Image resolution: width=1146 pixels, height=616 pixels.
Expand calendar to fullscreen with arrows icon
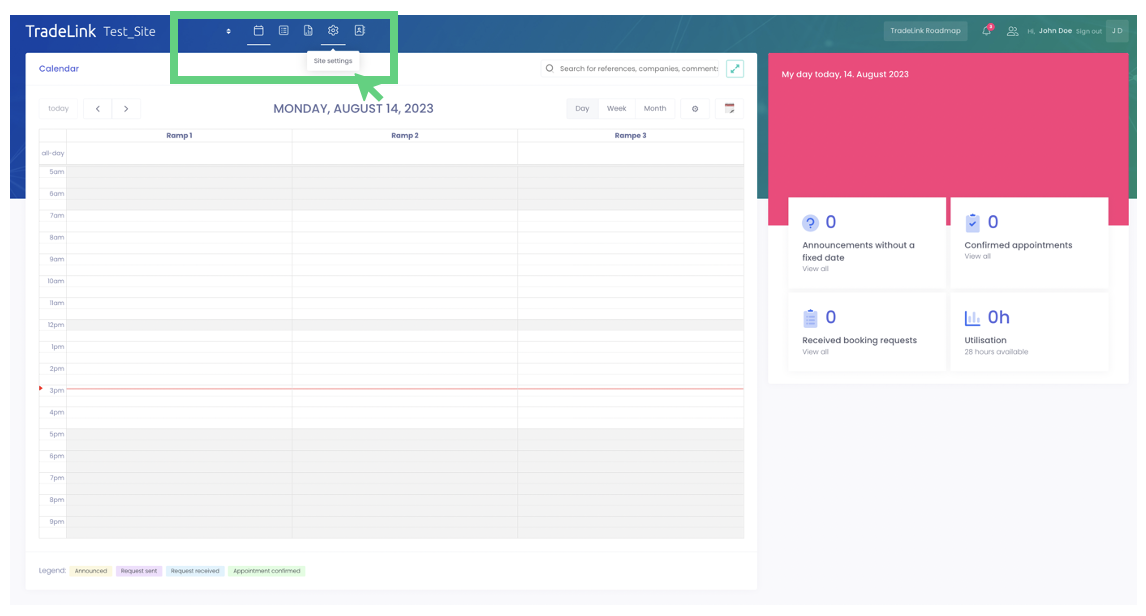(735, 69)
